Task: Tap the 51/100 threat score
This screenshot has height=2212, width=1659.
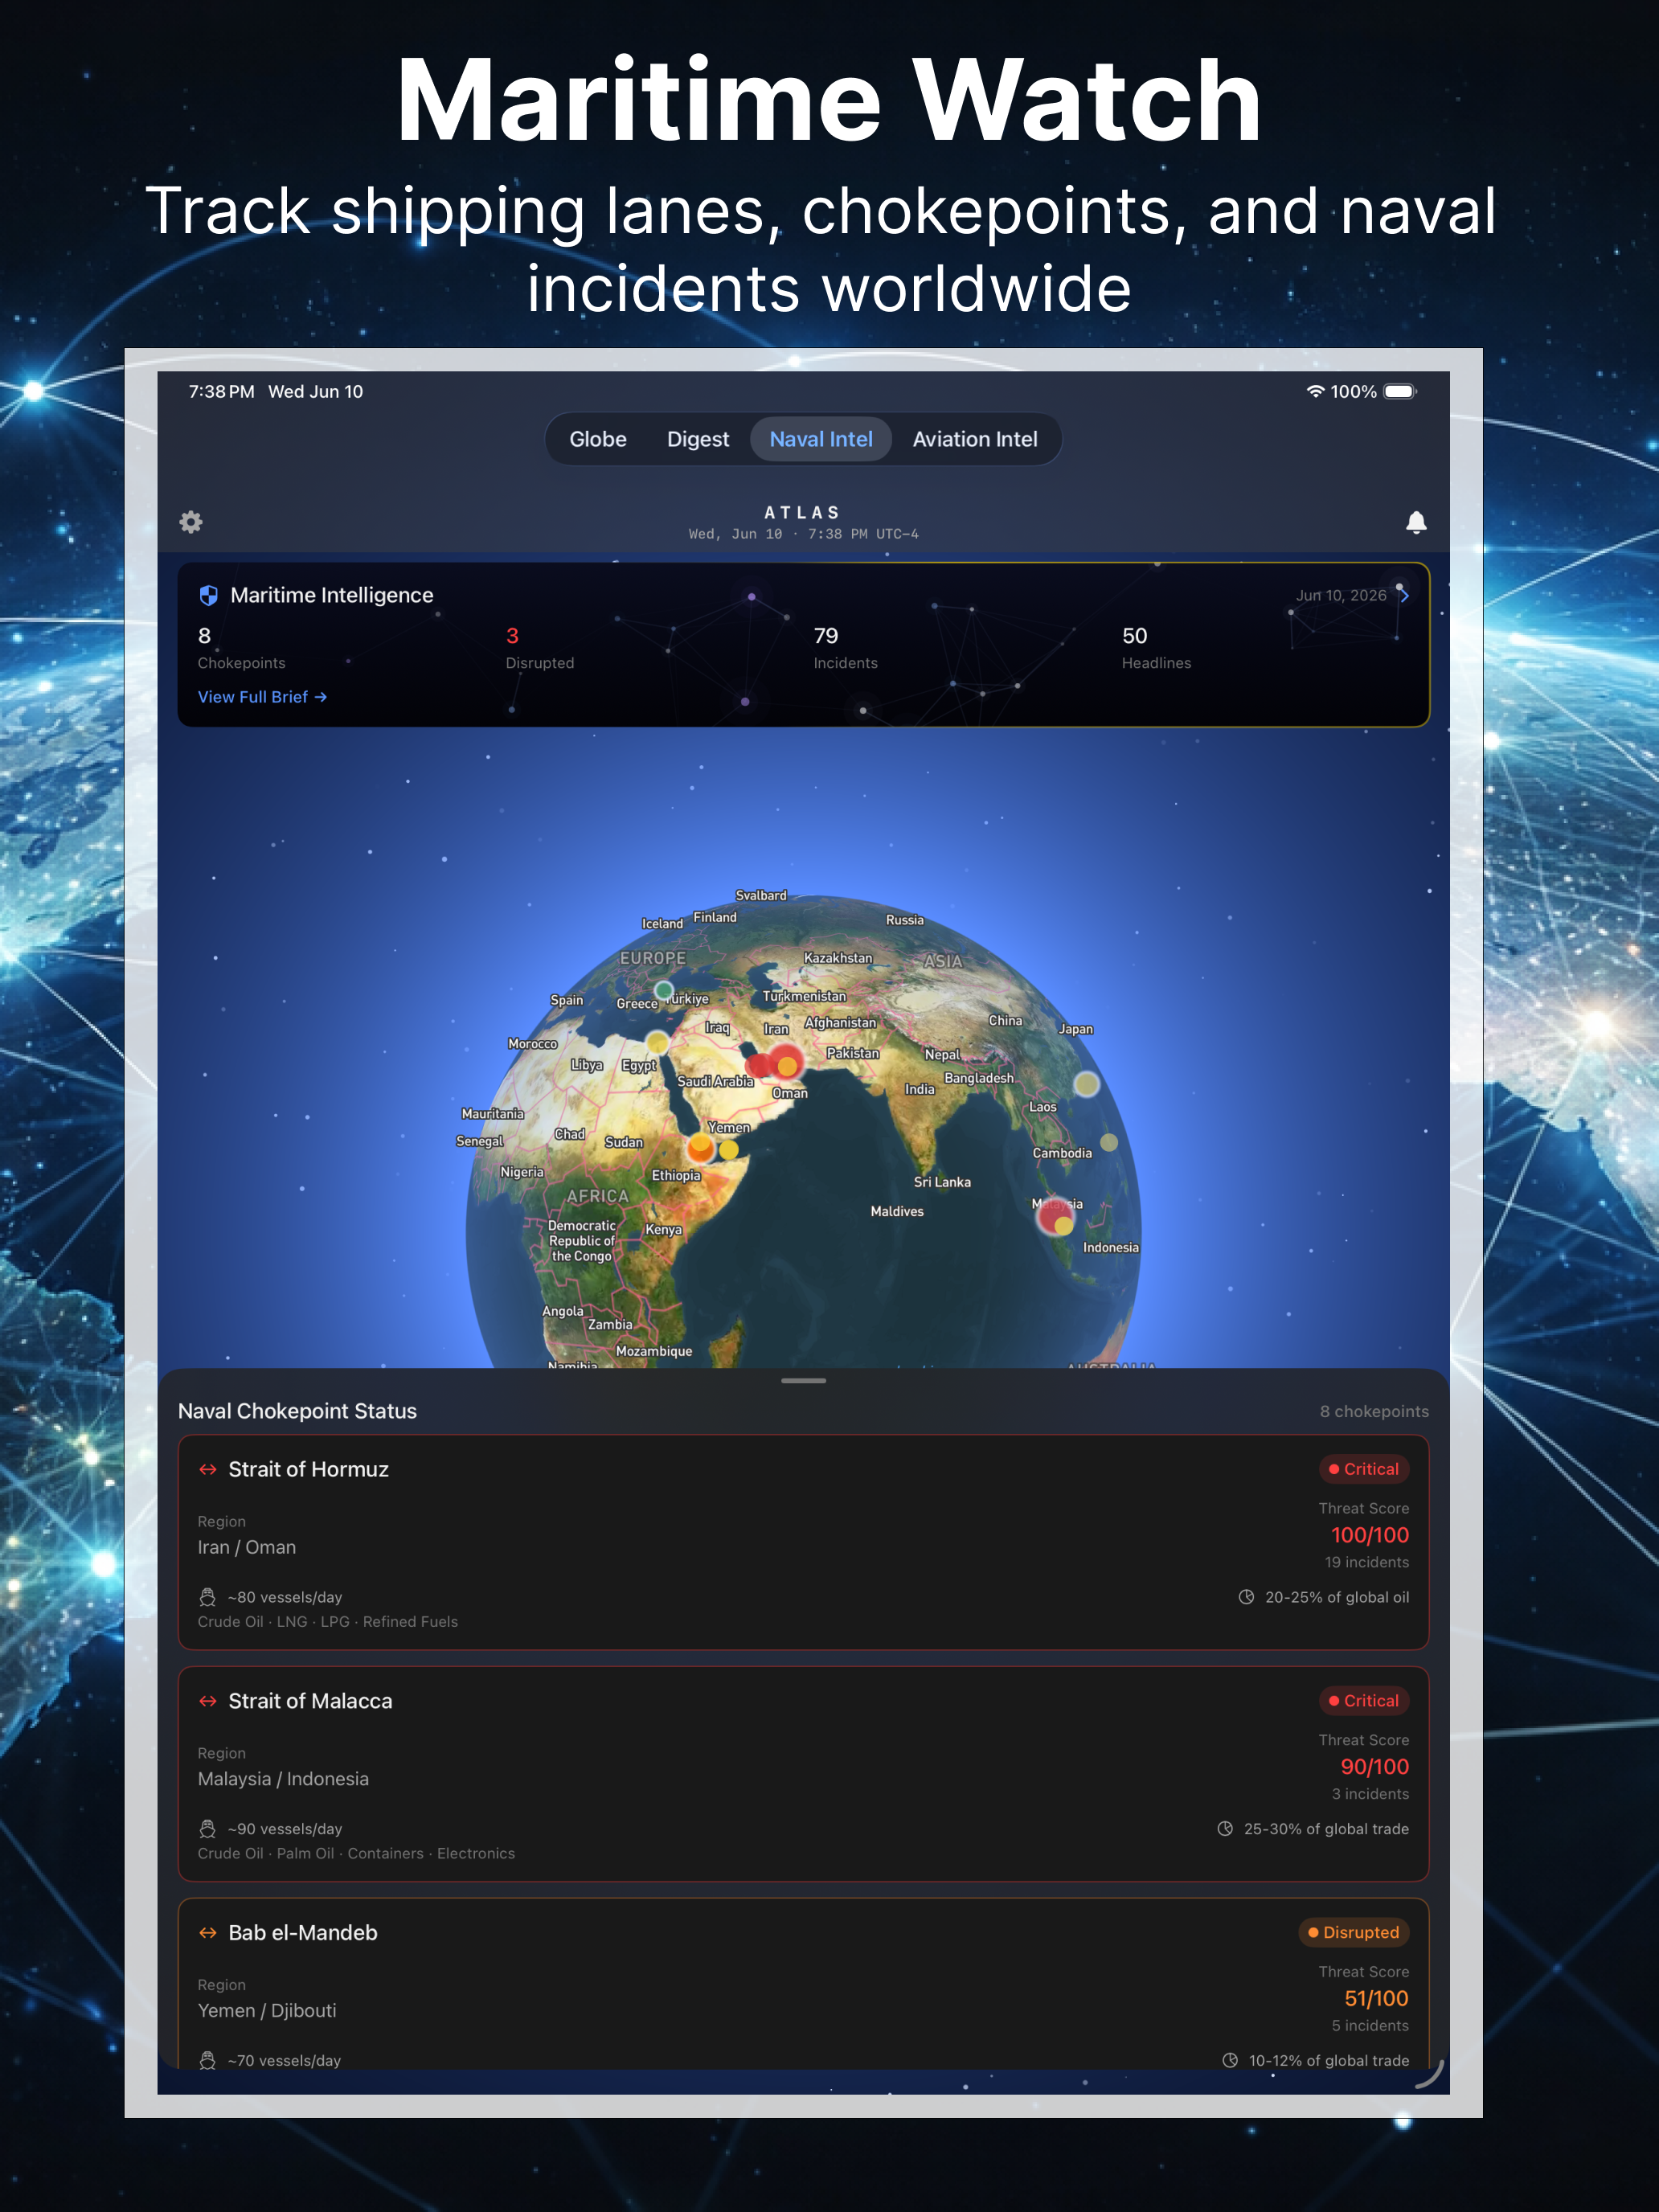Action: click(1377, 1998)
